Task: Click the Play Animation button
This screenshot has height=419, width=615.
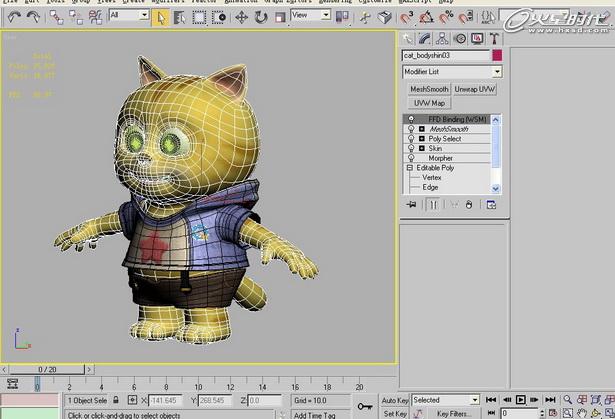Action: click(x=520, y=400)
